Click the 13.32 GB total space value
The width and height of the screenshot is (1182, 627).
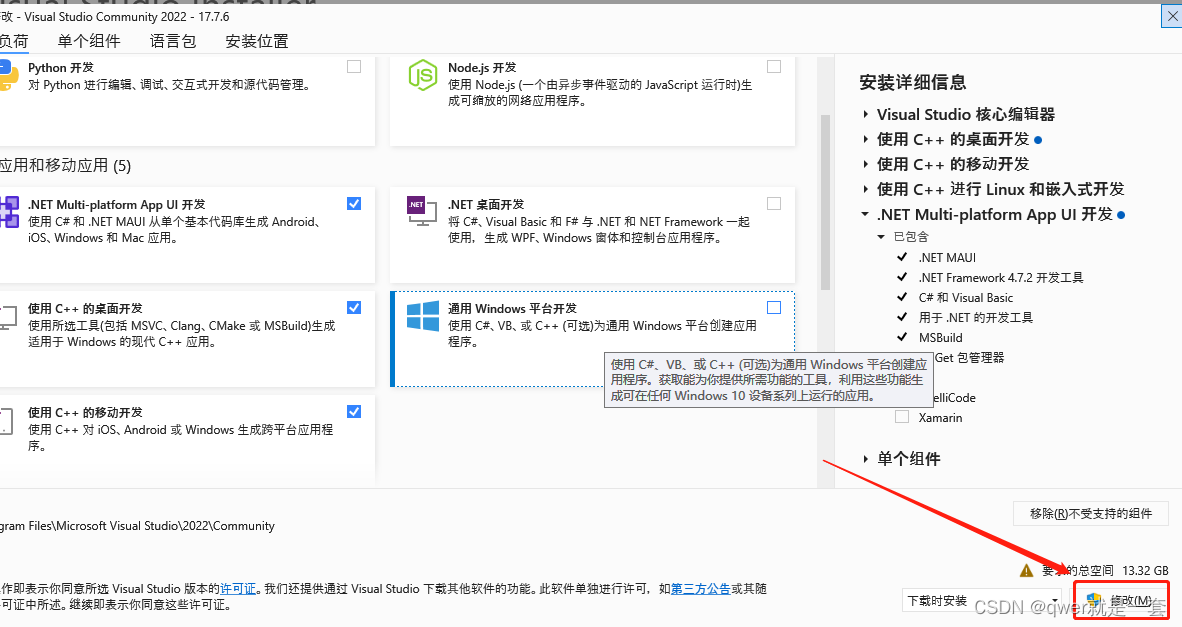tap(1145, 570)
